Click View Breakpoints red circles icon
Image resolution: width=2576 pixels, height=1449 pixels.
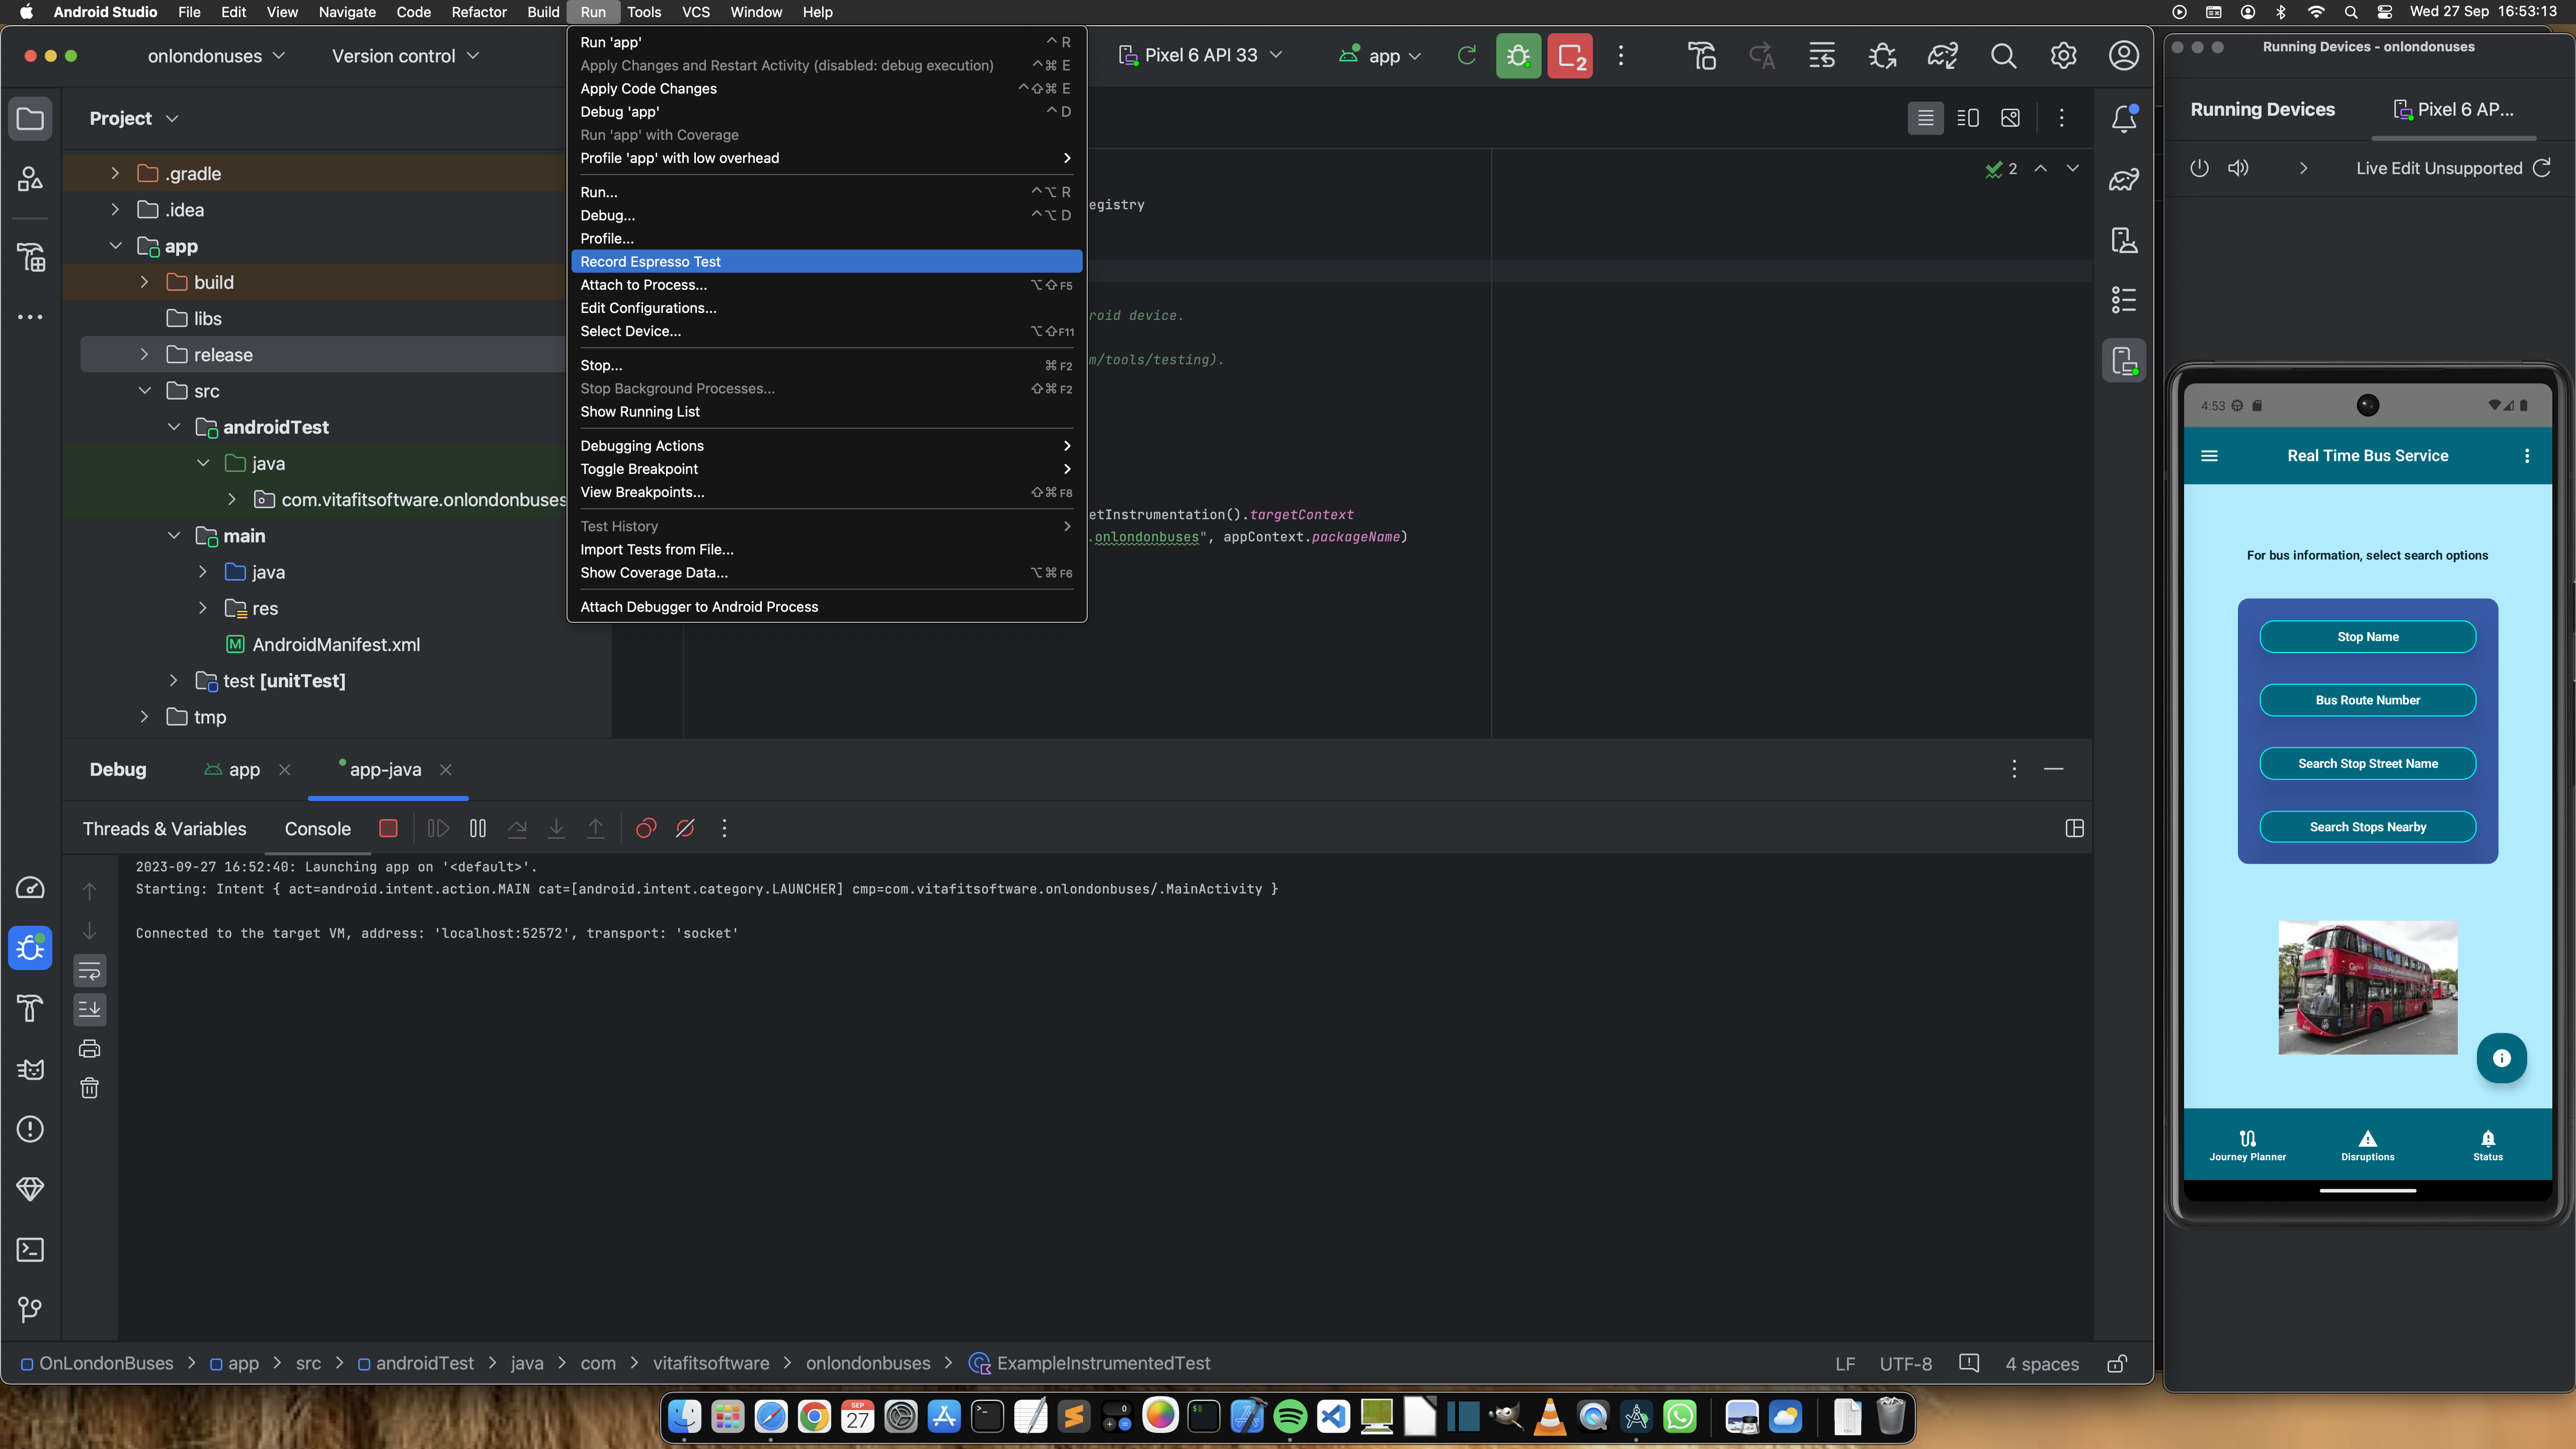point(646,828)
